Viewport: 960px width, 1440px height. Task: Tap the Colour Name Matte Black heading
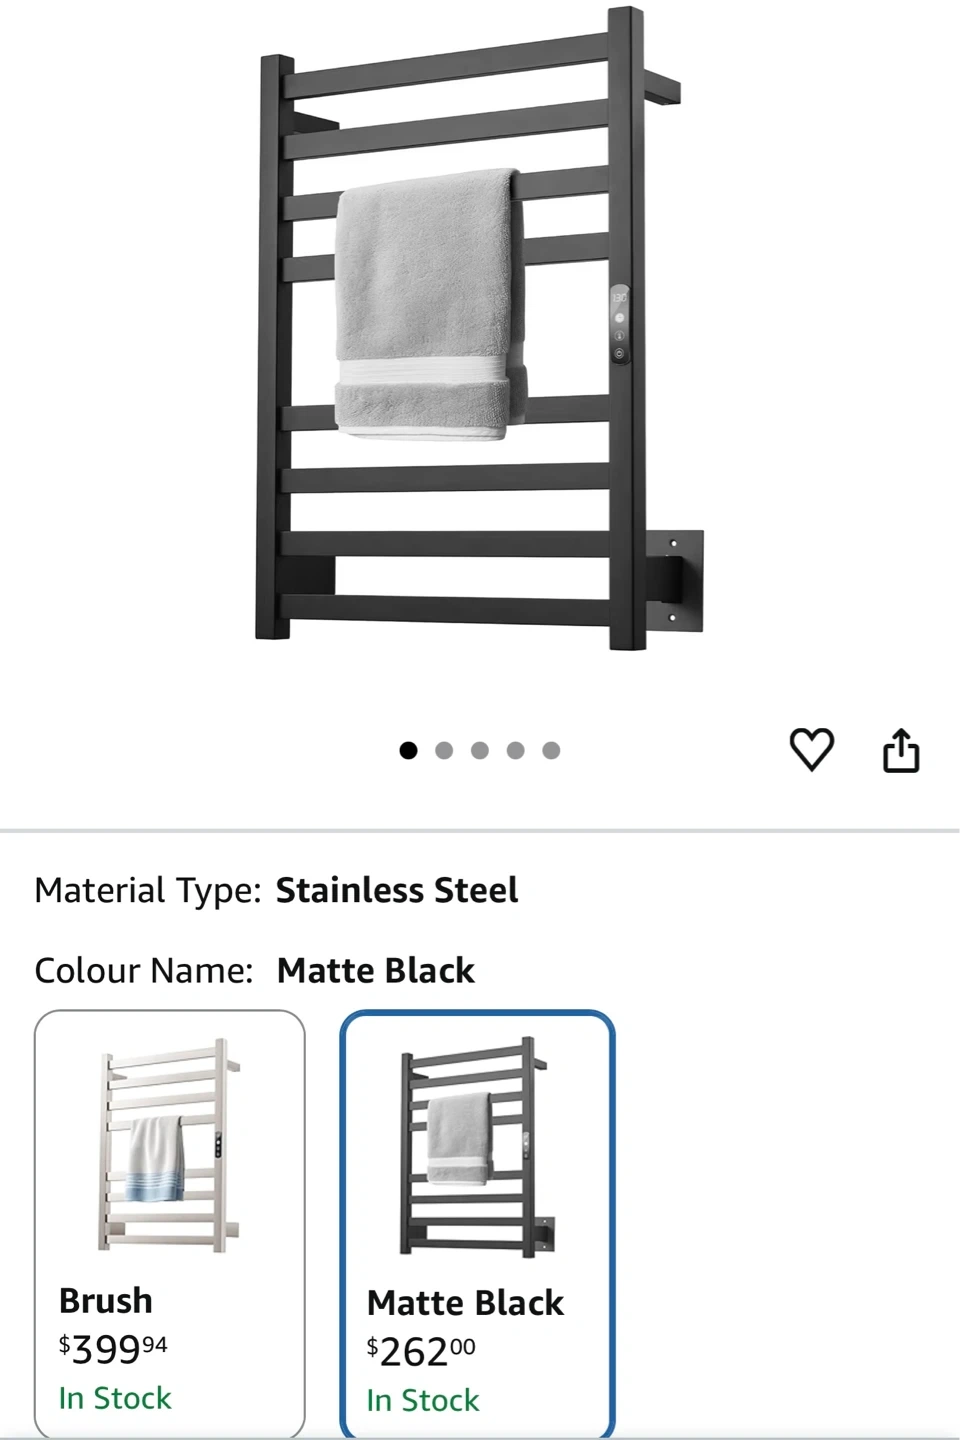pos(375,970)
